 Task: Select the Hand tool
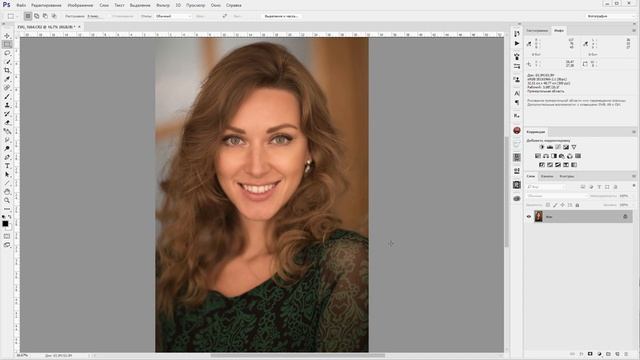[x=7, y=192]
